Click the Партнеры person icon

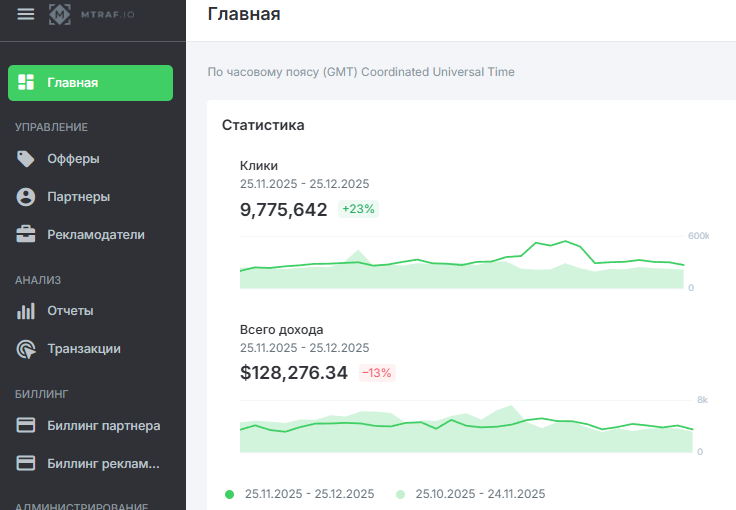pos(27,197)
